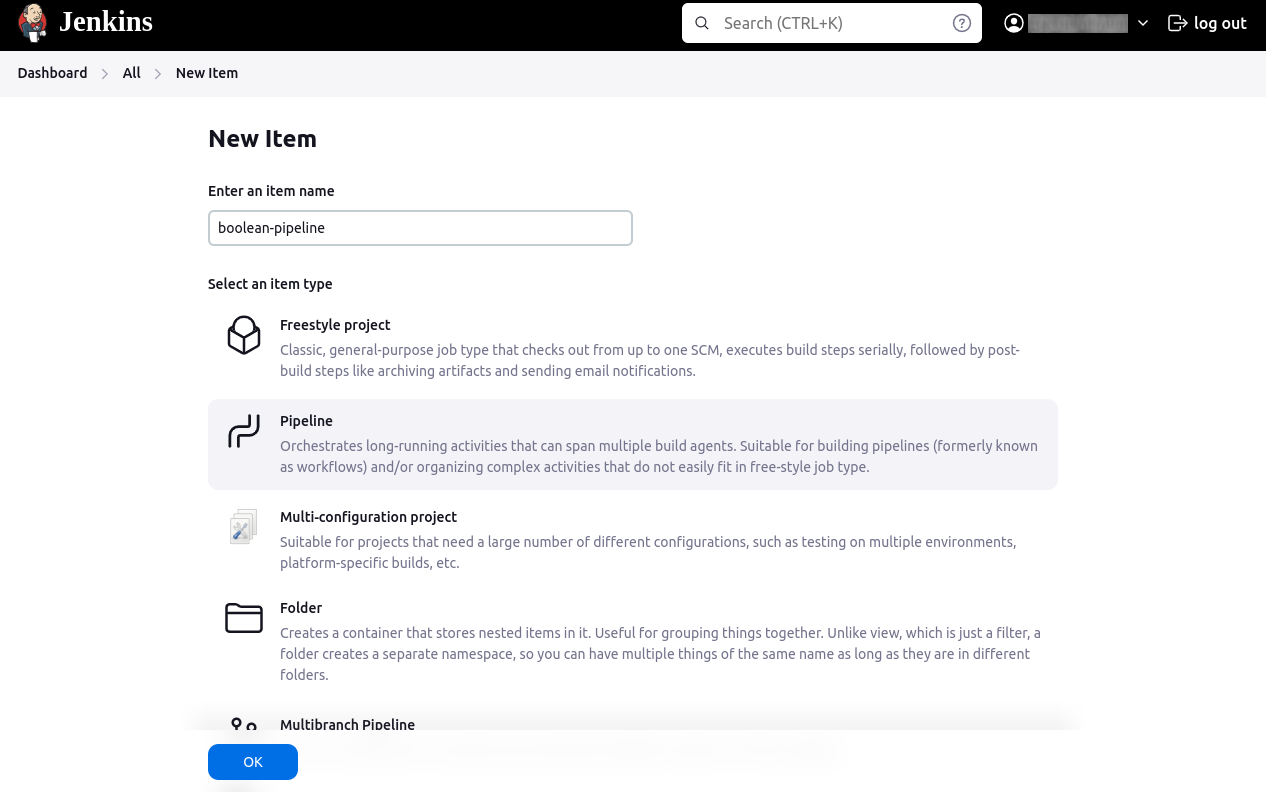Click the Pipeline description text
1266x792 pixels.
tap(659, 456)
